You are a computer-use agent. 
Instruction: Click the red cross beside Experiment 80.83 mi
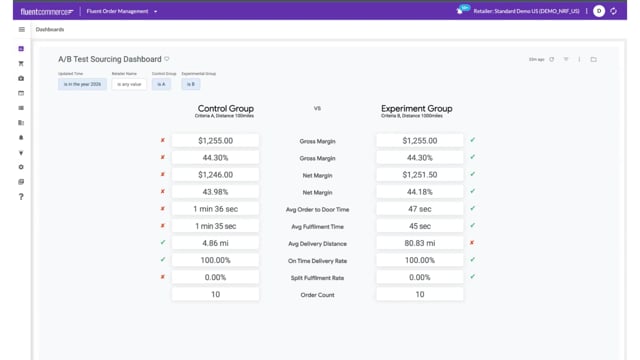[x=472, y=242]
